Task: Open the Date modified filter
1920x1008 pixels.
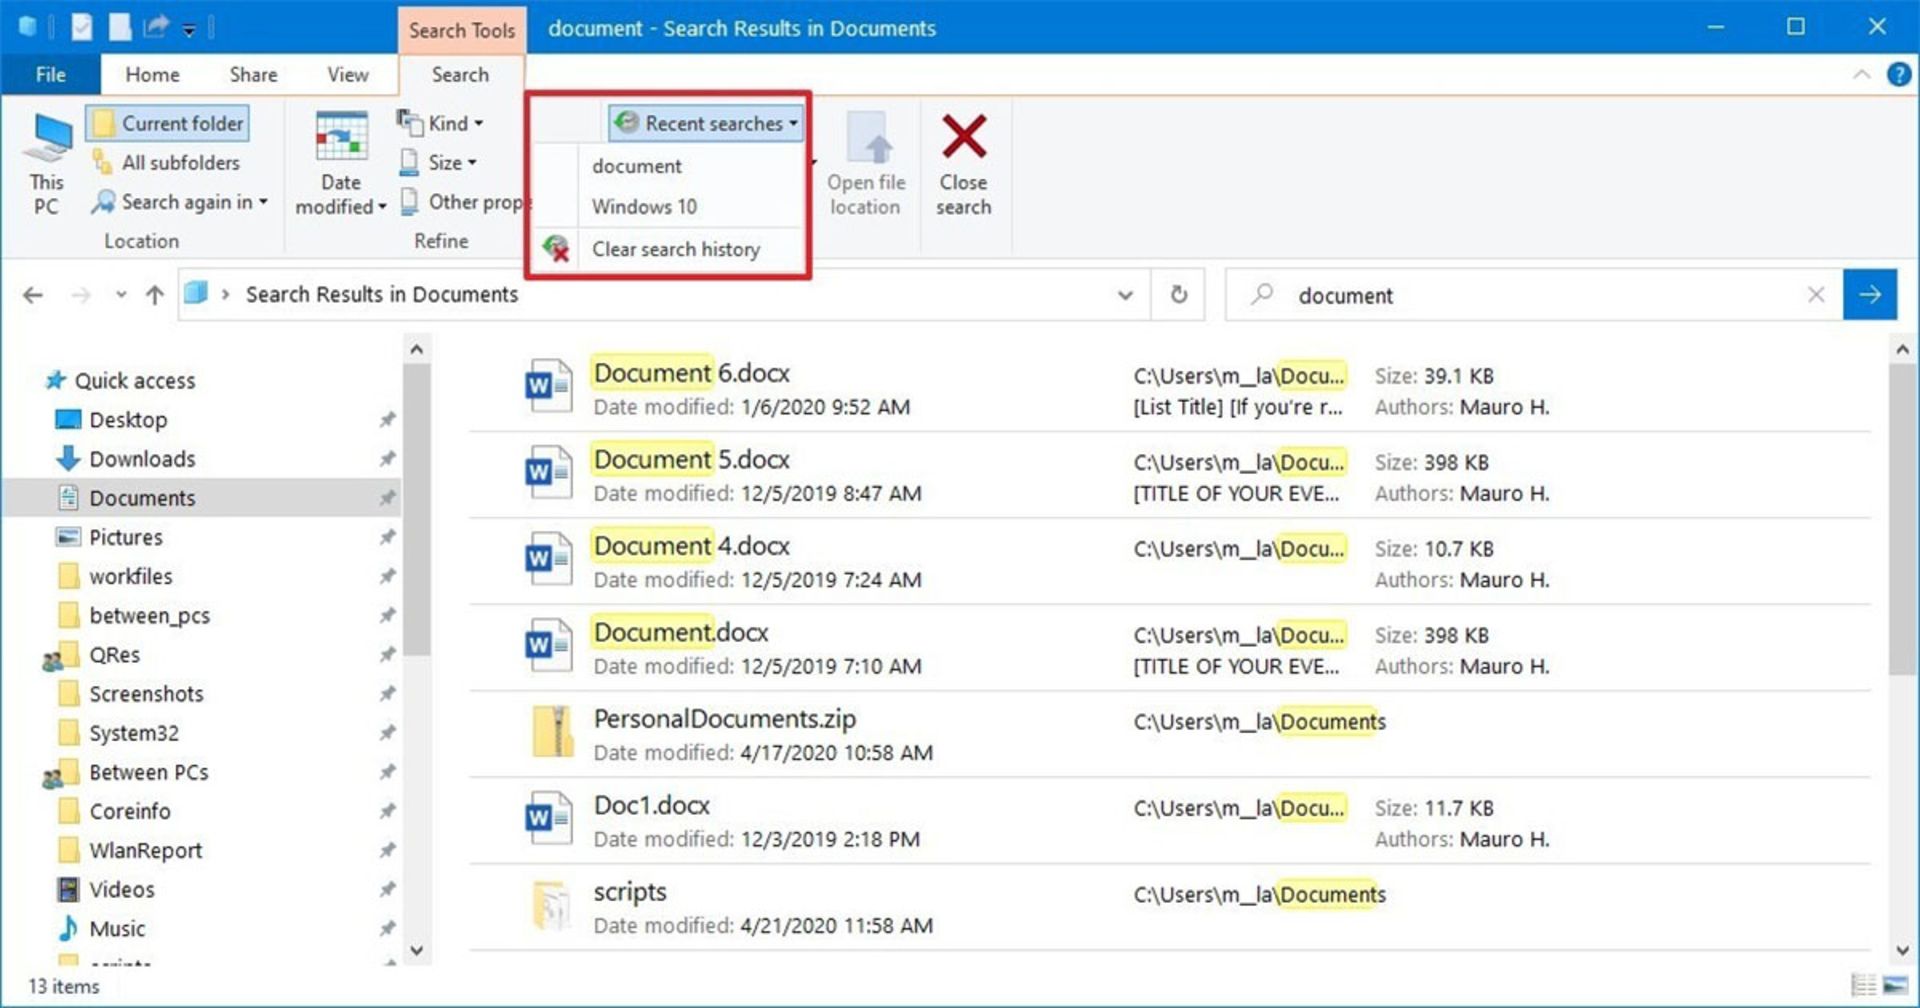Action: (x=340, y=164)
